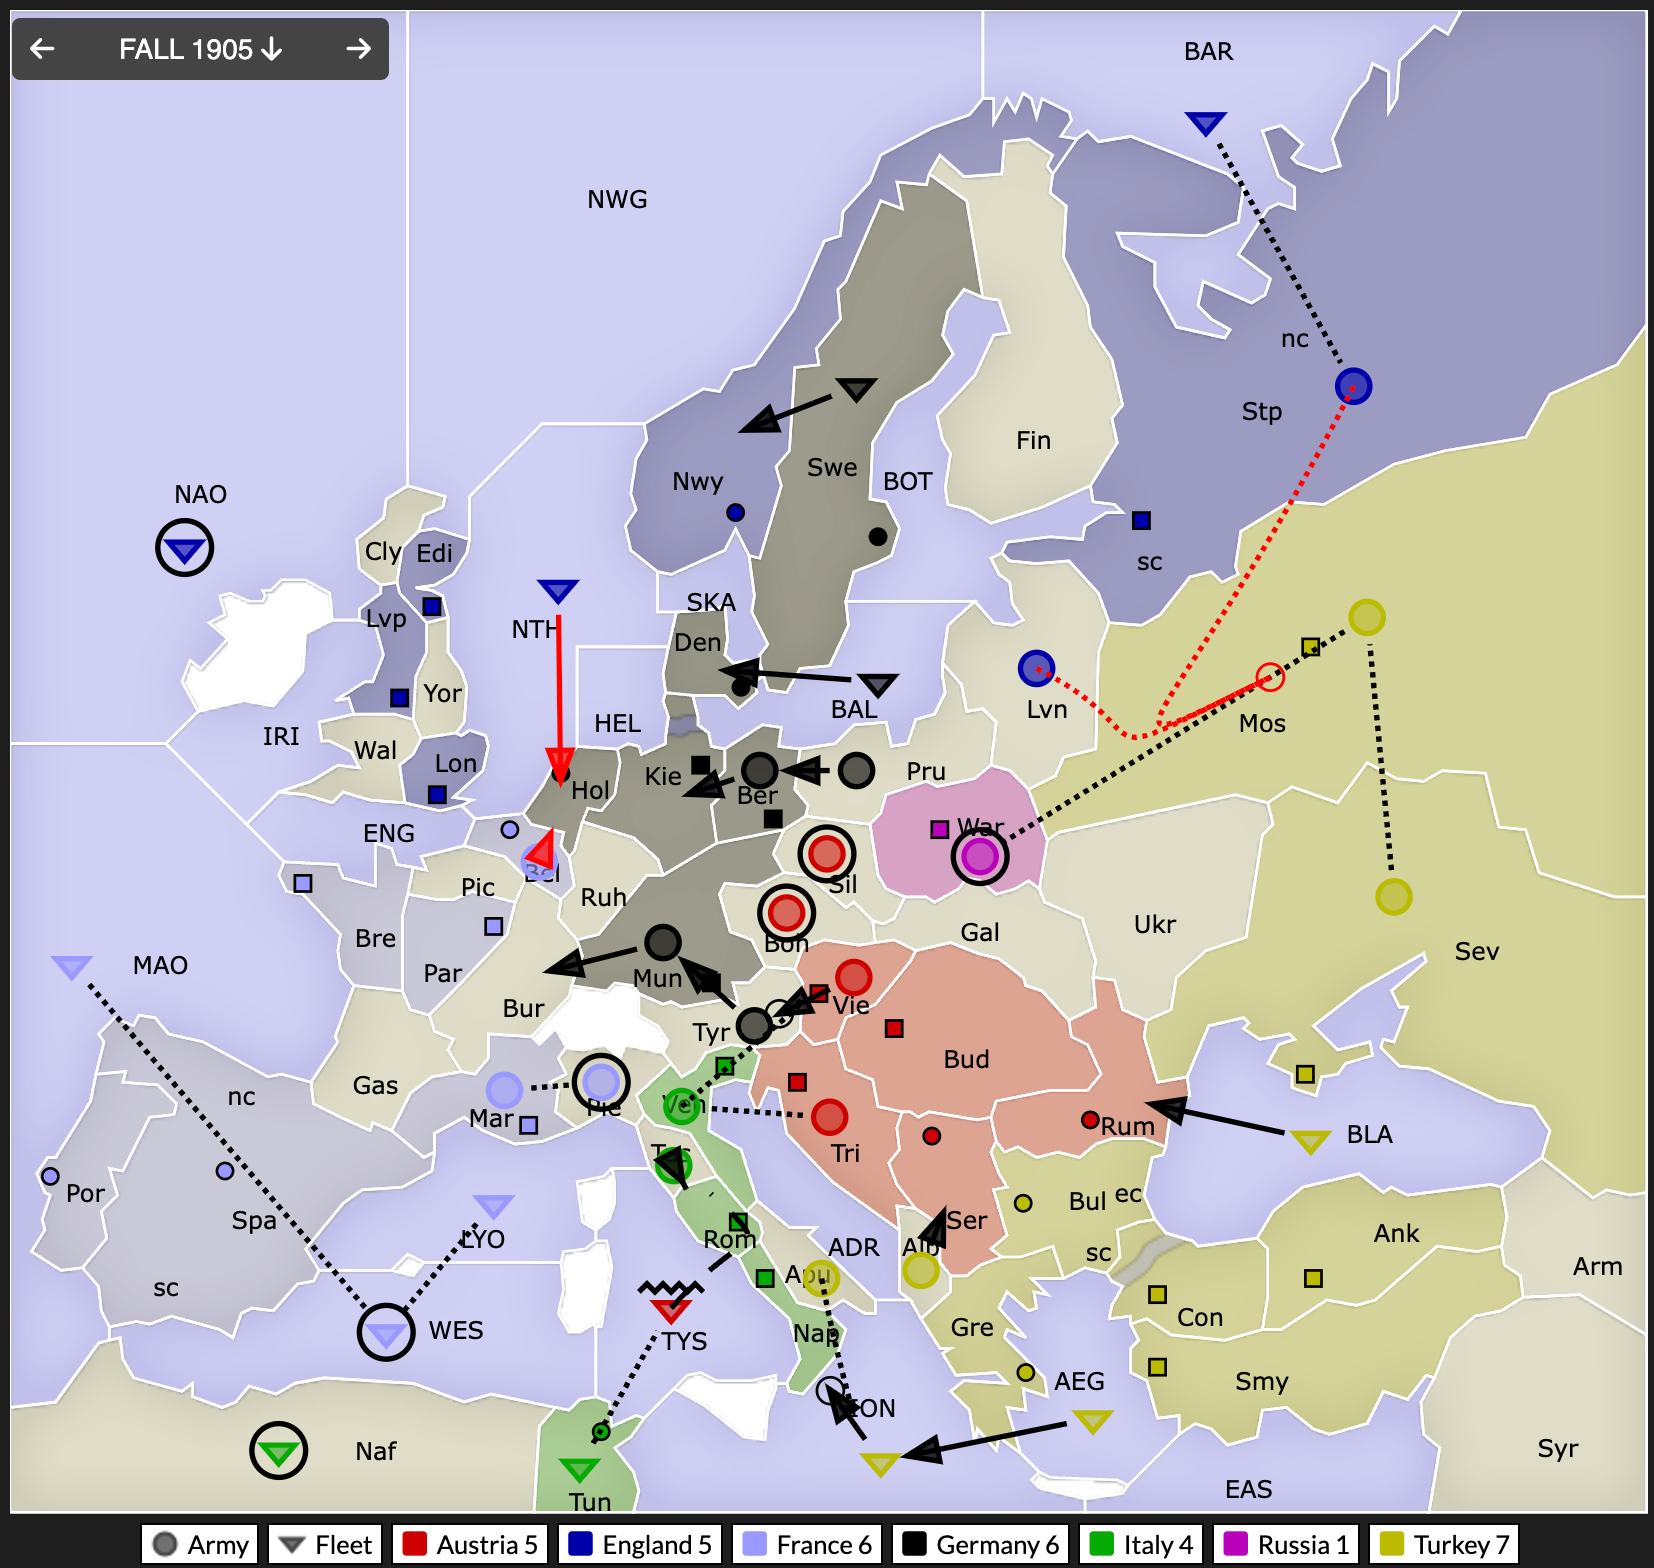This screenshot has width=1654, height=1568.
Task: Click the Turkey 7 legend color swatch
Action: 1392,1544
